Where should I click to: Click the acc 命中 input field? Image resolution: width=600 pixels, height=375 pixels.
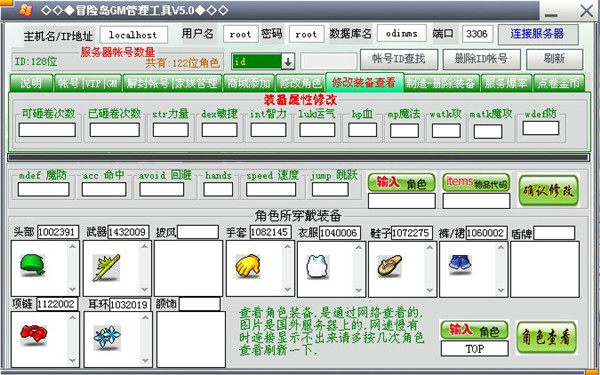click(x=104, y=189)
